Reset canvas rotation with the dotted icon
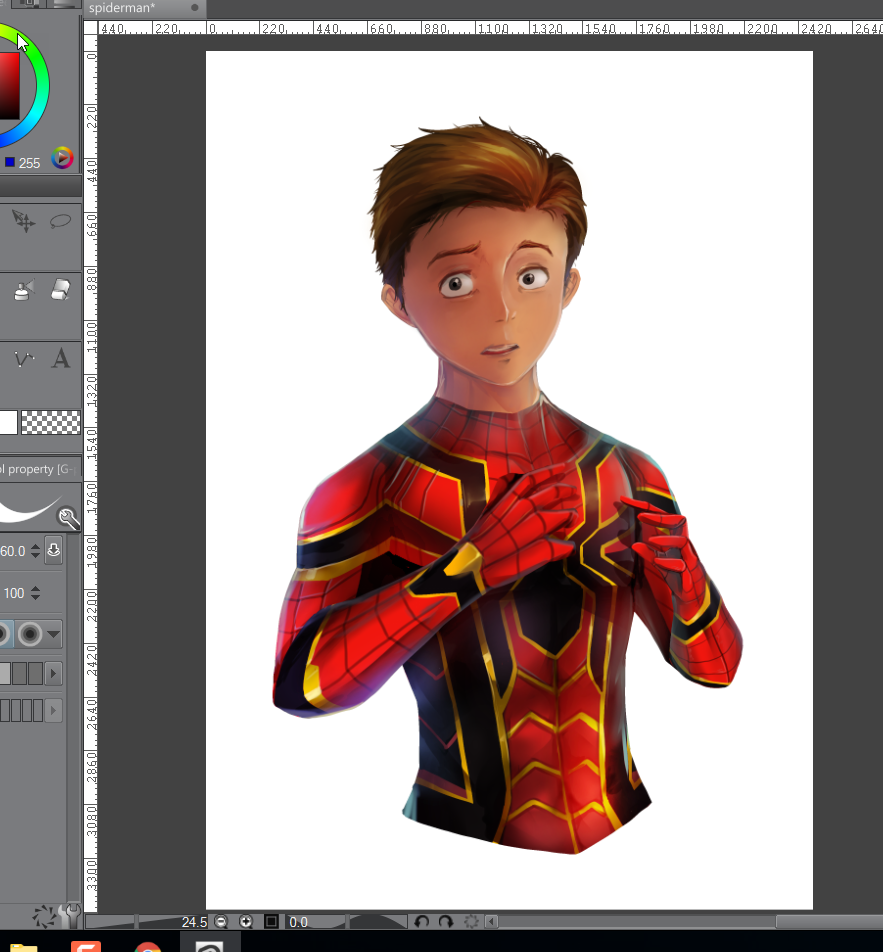 point(471,922)
